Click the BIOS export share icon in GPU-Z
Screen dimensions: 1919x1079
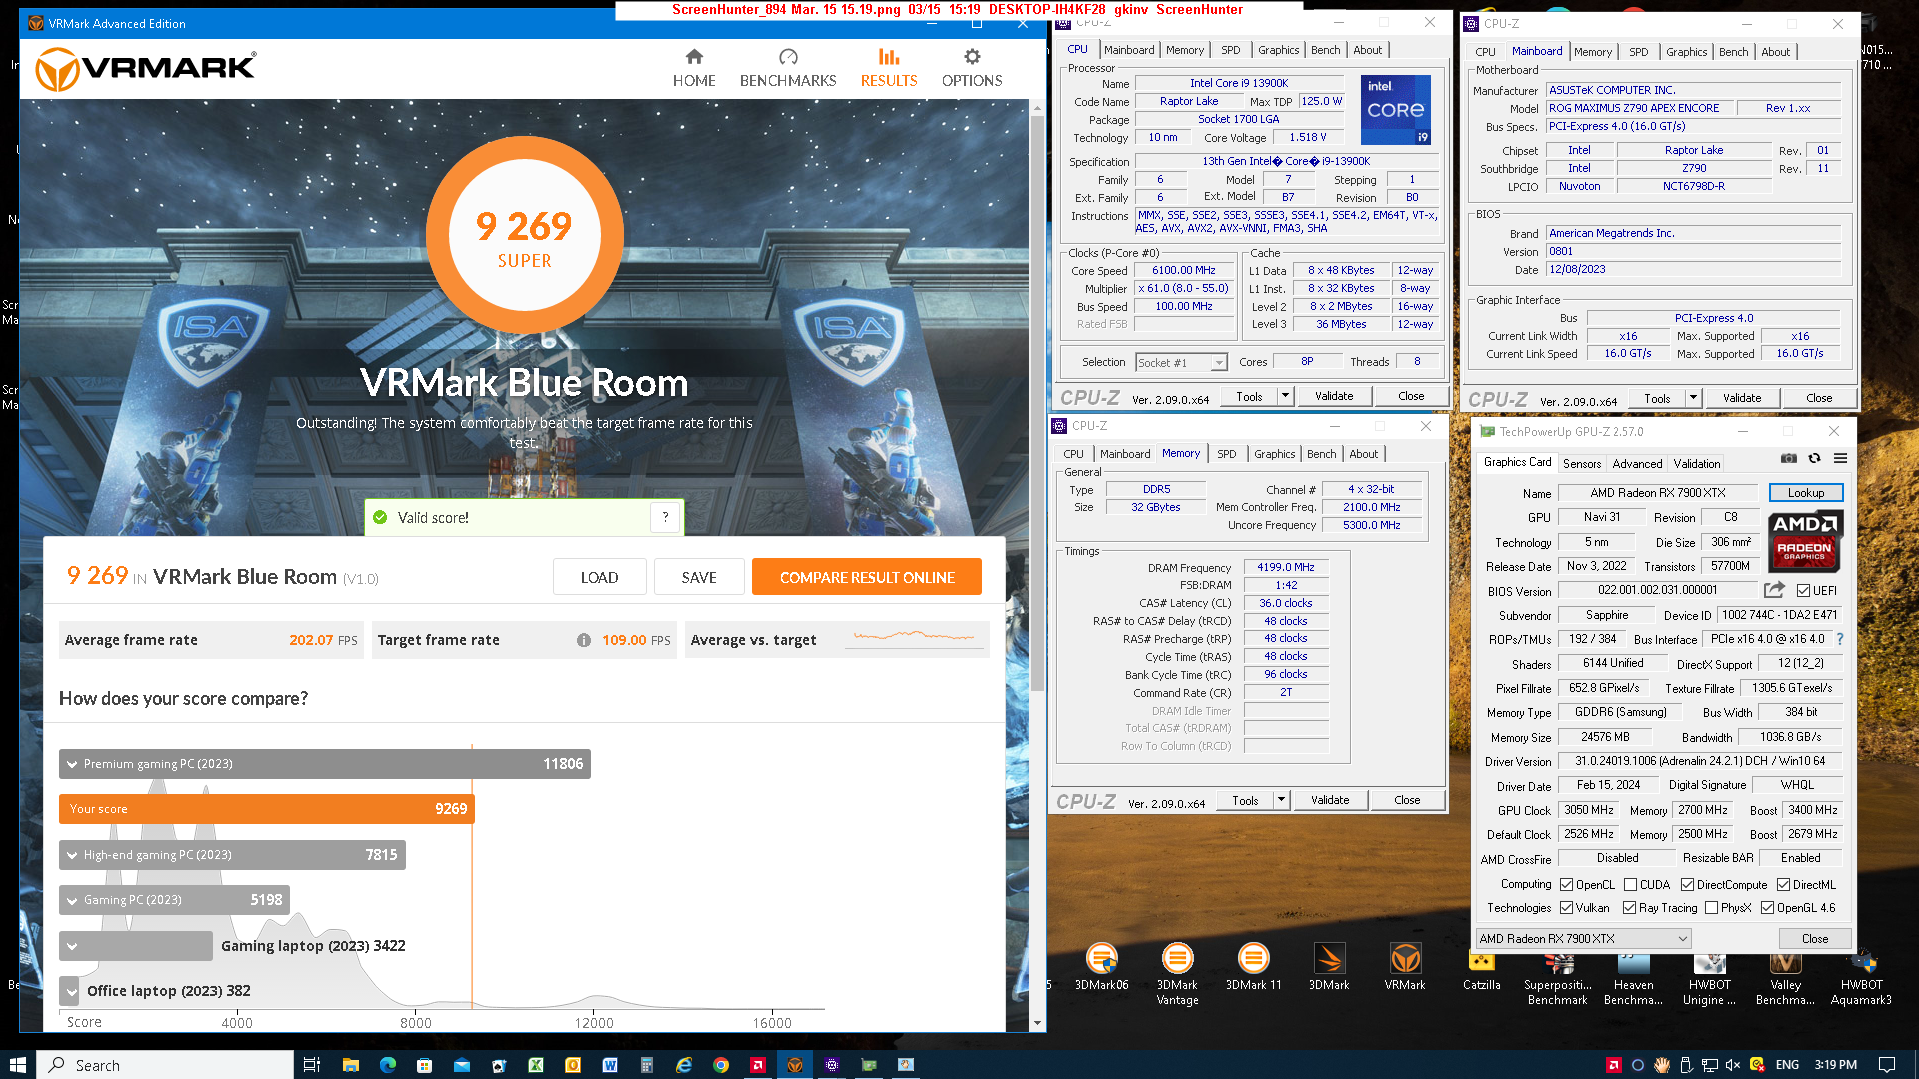pyautogui.click(x=1774, y=590)
